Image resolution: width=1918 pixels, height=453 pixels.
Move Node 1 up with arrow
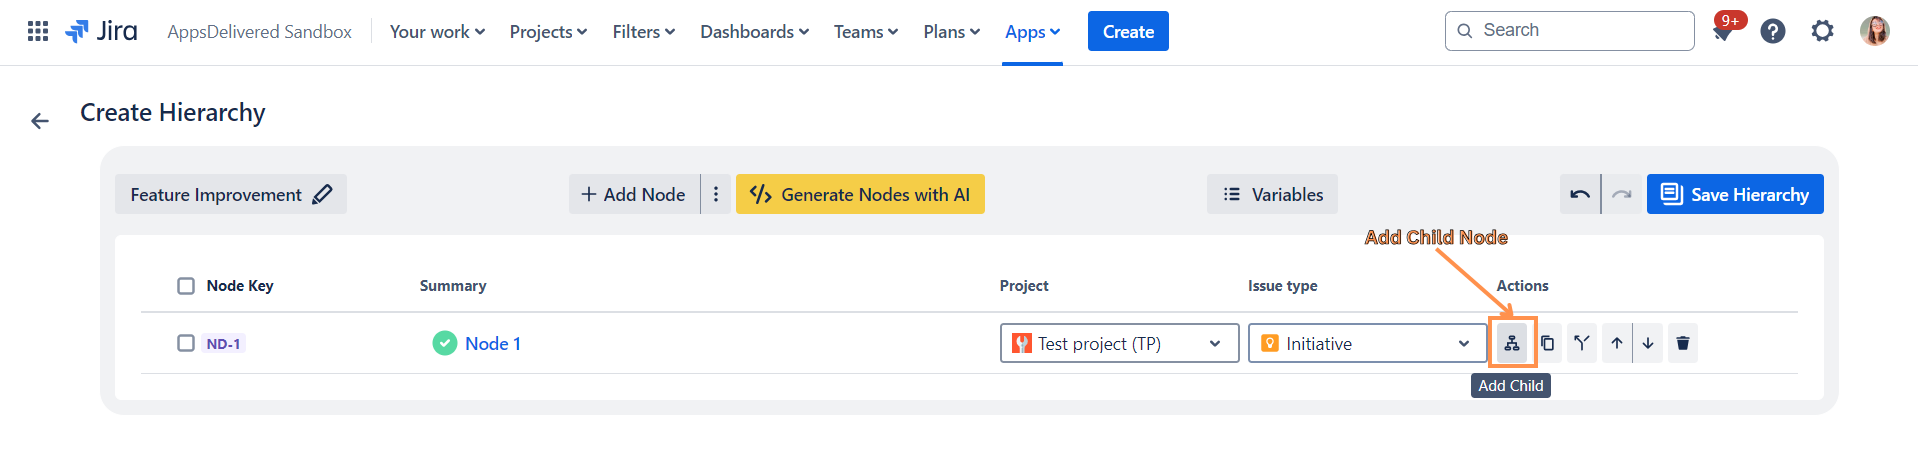[x=1616, y=343]
